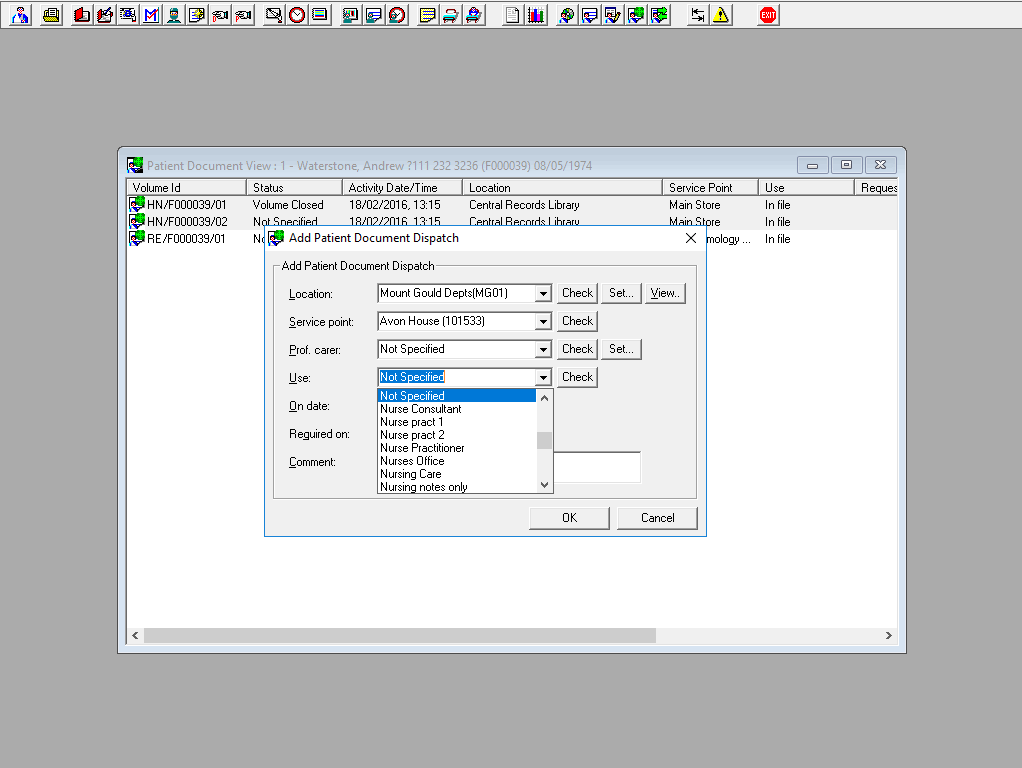The height and width of the screenshot is (768, 1022).
Task: Open the Location combo box in dialog
Action: point(543,293)
